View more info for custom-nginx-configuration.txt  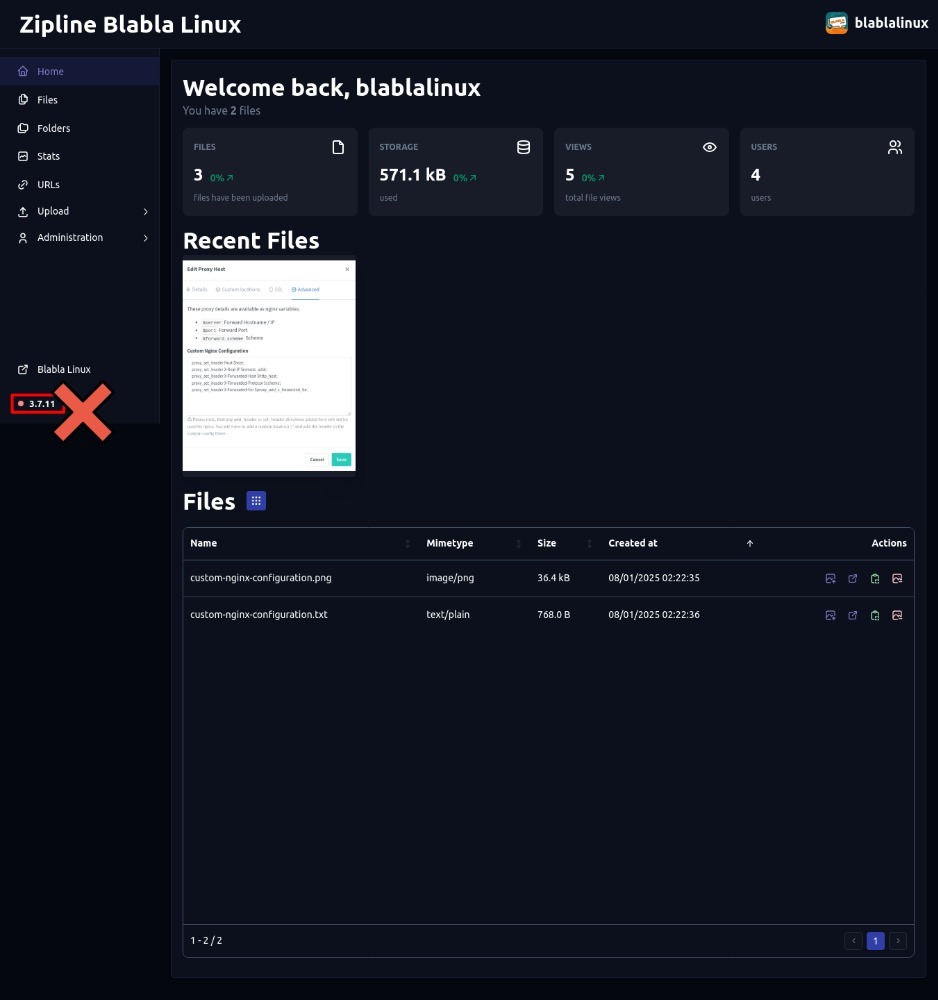click(830, 615)
